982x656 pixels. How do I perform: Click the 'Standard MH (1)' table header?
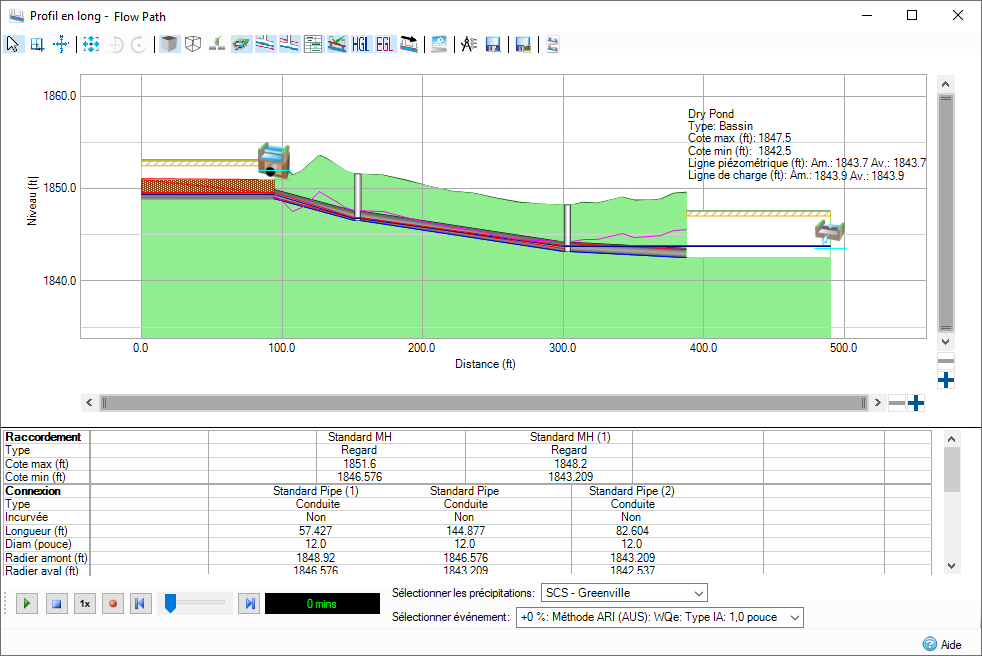point(570,437)
